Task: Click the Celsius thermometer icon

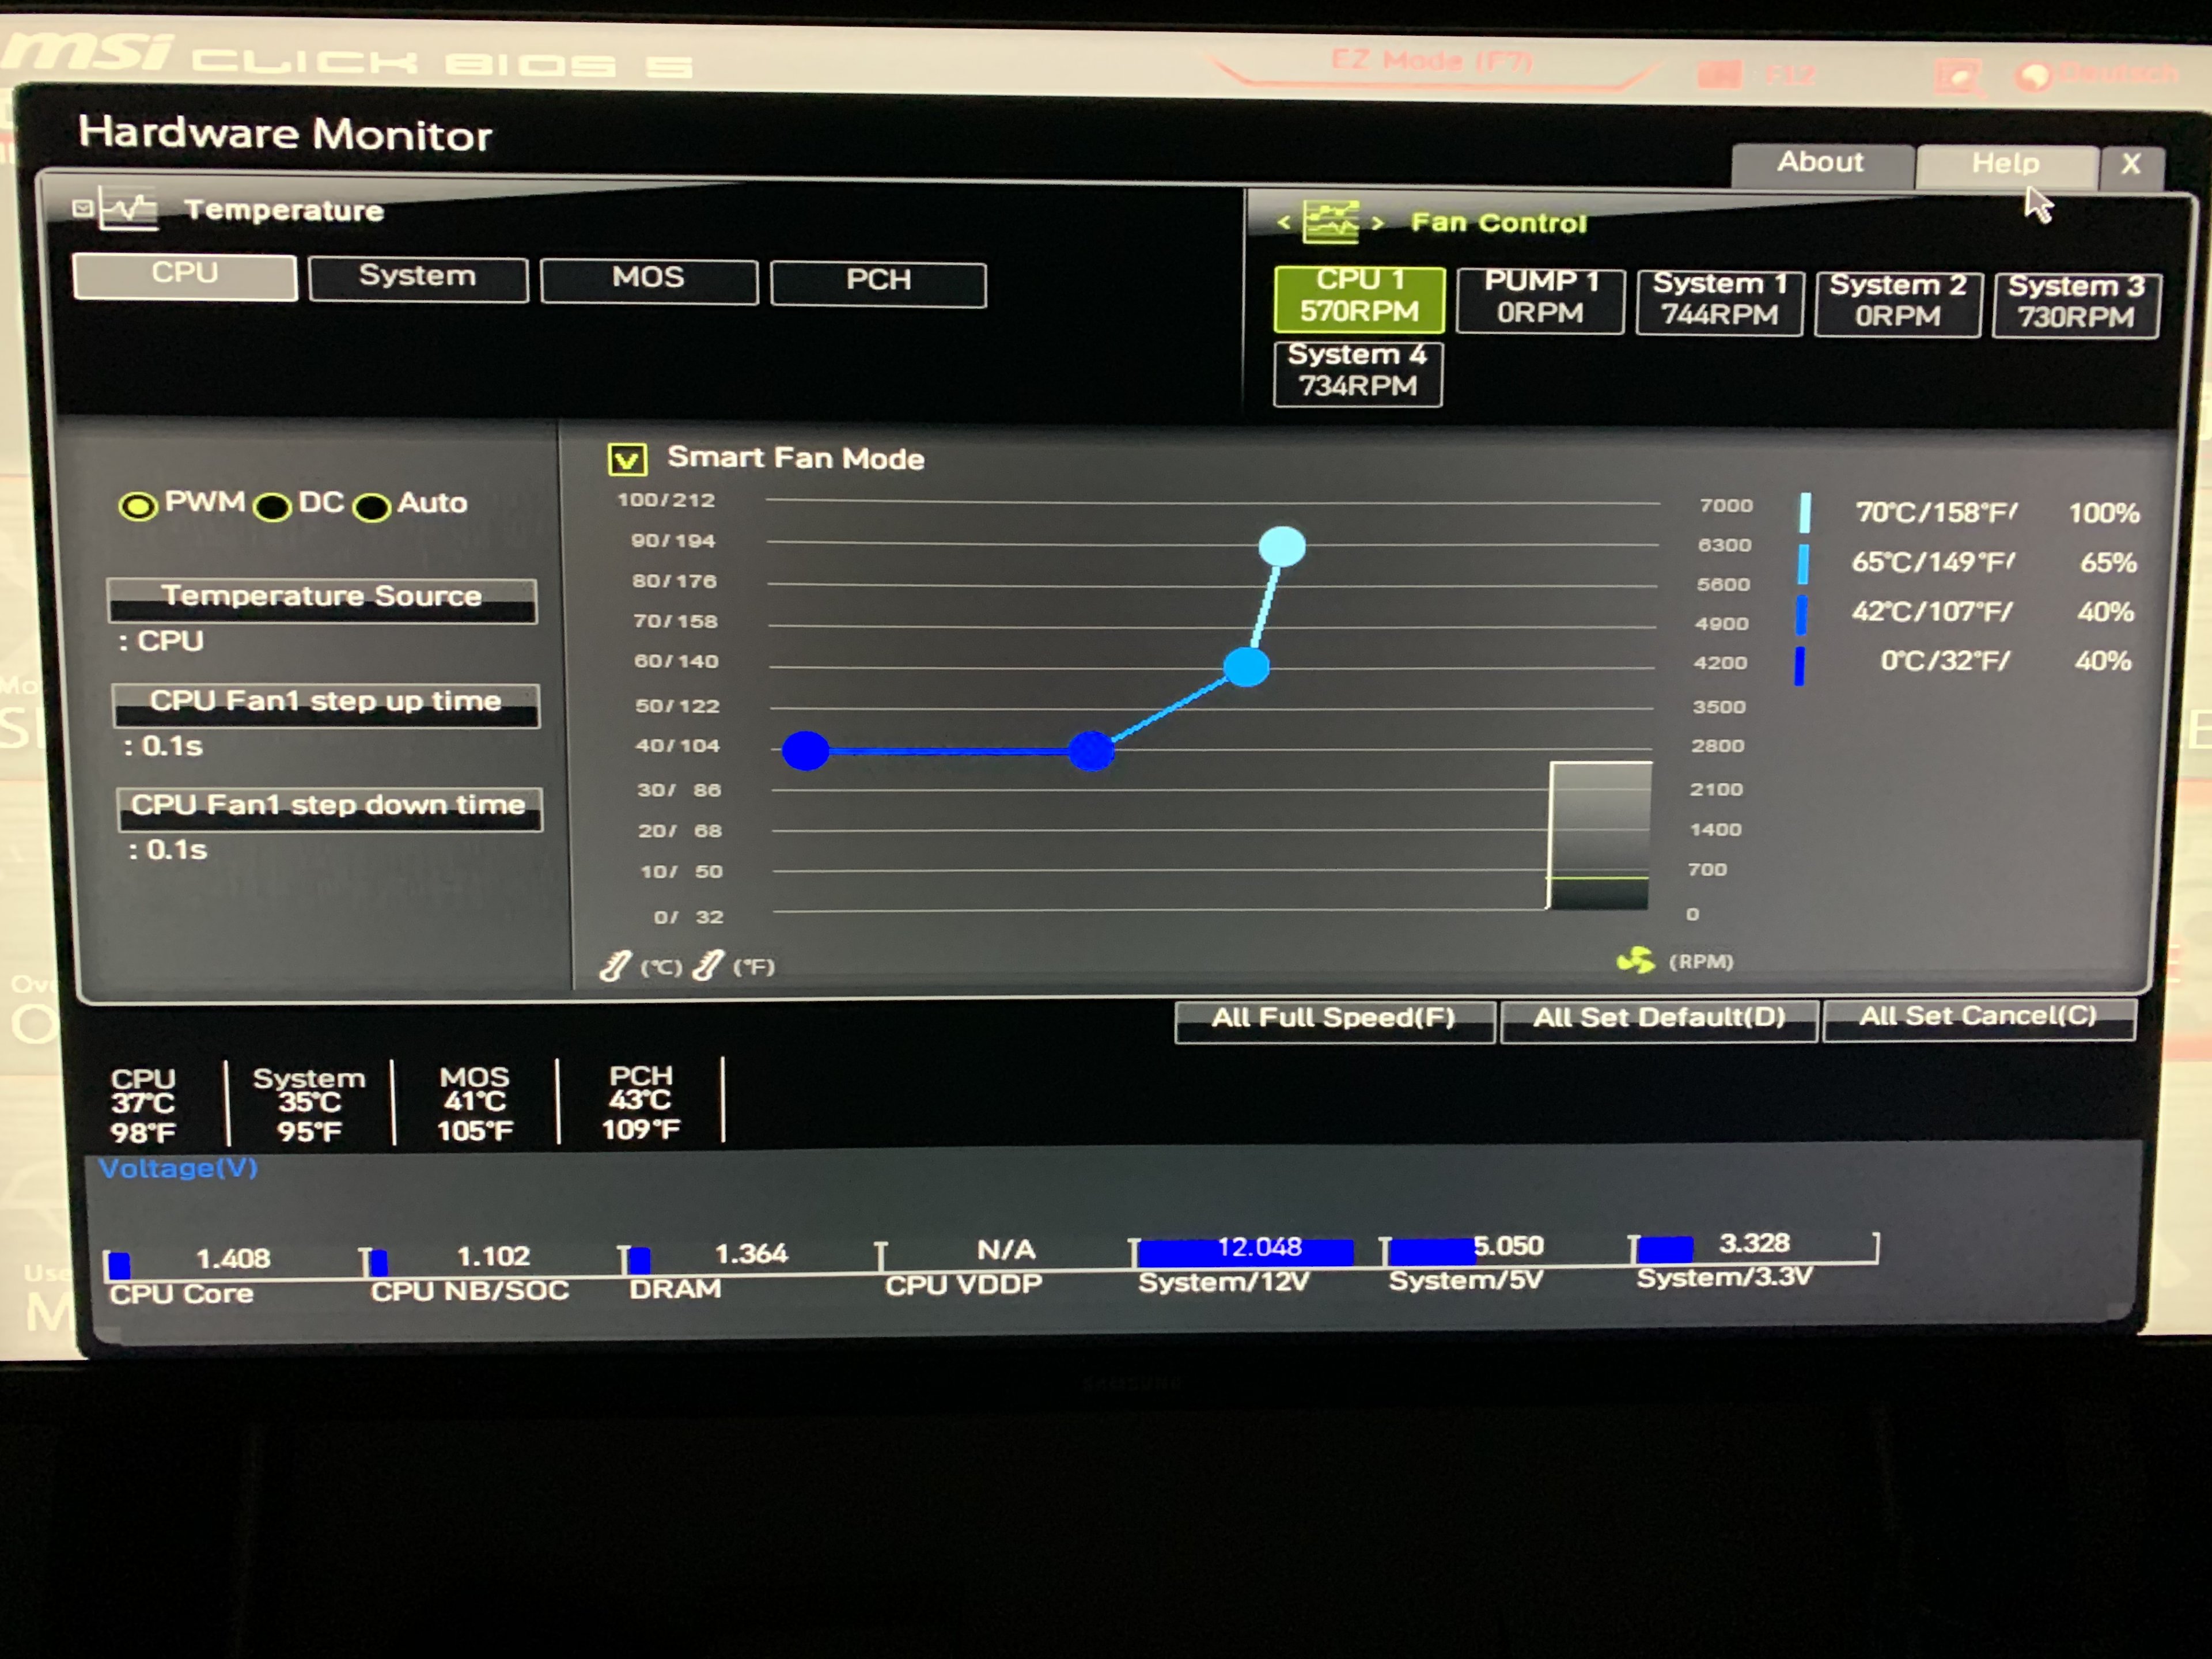Action: coord(616,966)
